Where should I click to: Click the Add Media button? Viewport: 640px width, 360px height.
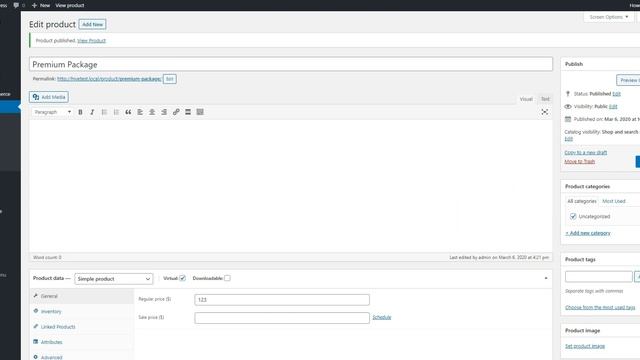pos(49,97)
